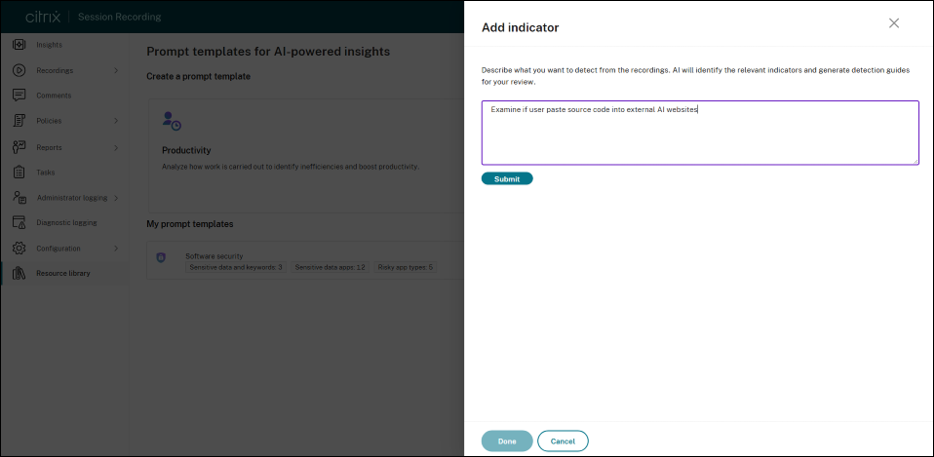This screenshot has height=457, width=934.
Task: Expand the Policies menu chevron
Action: pos(116,121)
